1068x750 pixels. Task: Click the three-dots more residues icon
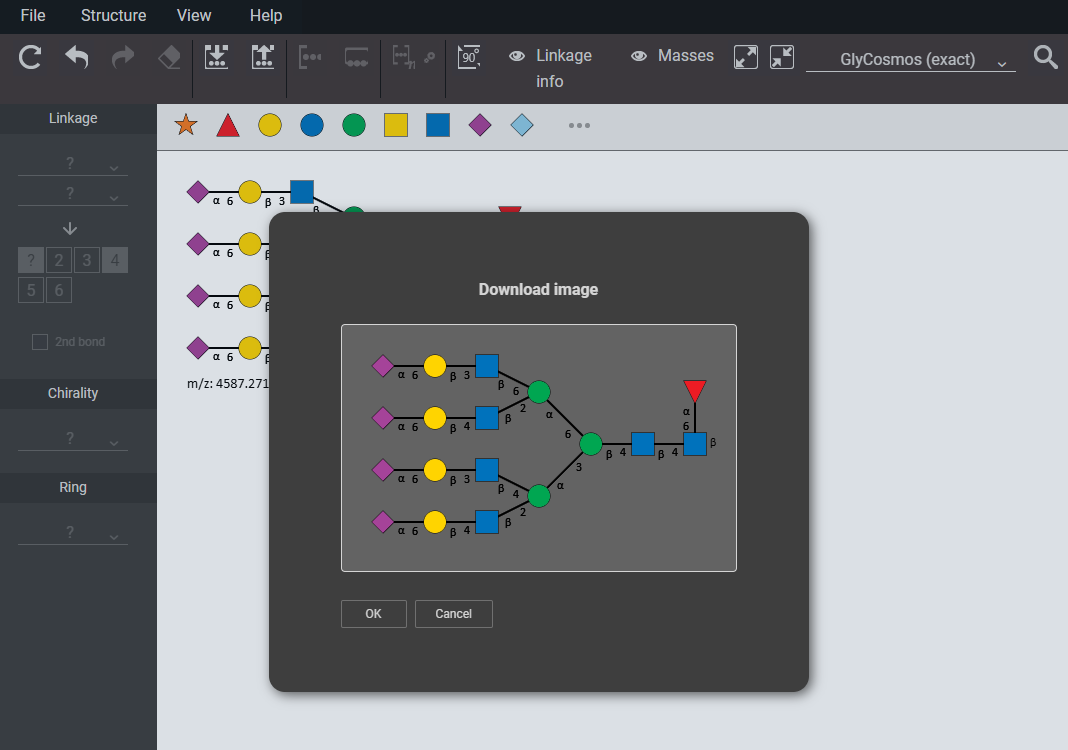(579, 125)
